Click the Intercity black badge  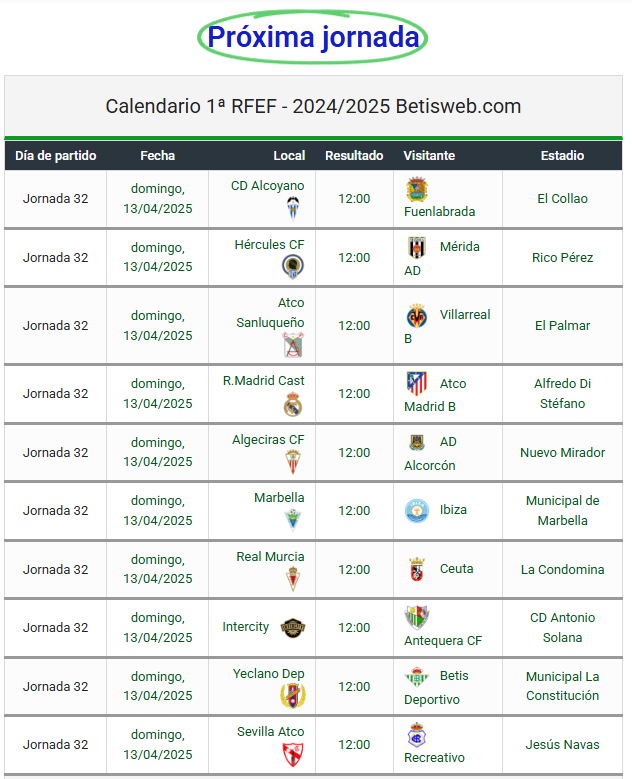[293, 627]
